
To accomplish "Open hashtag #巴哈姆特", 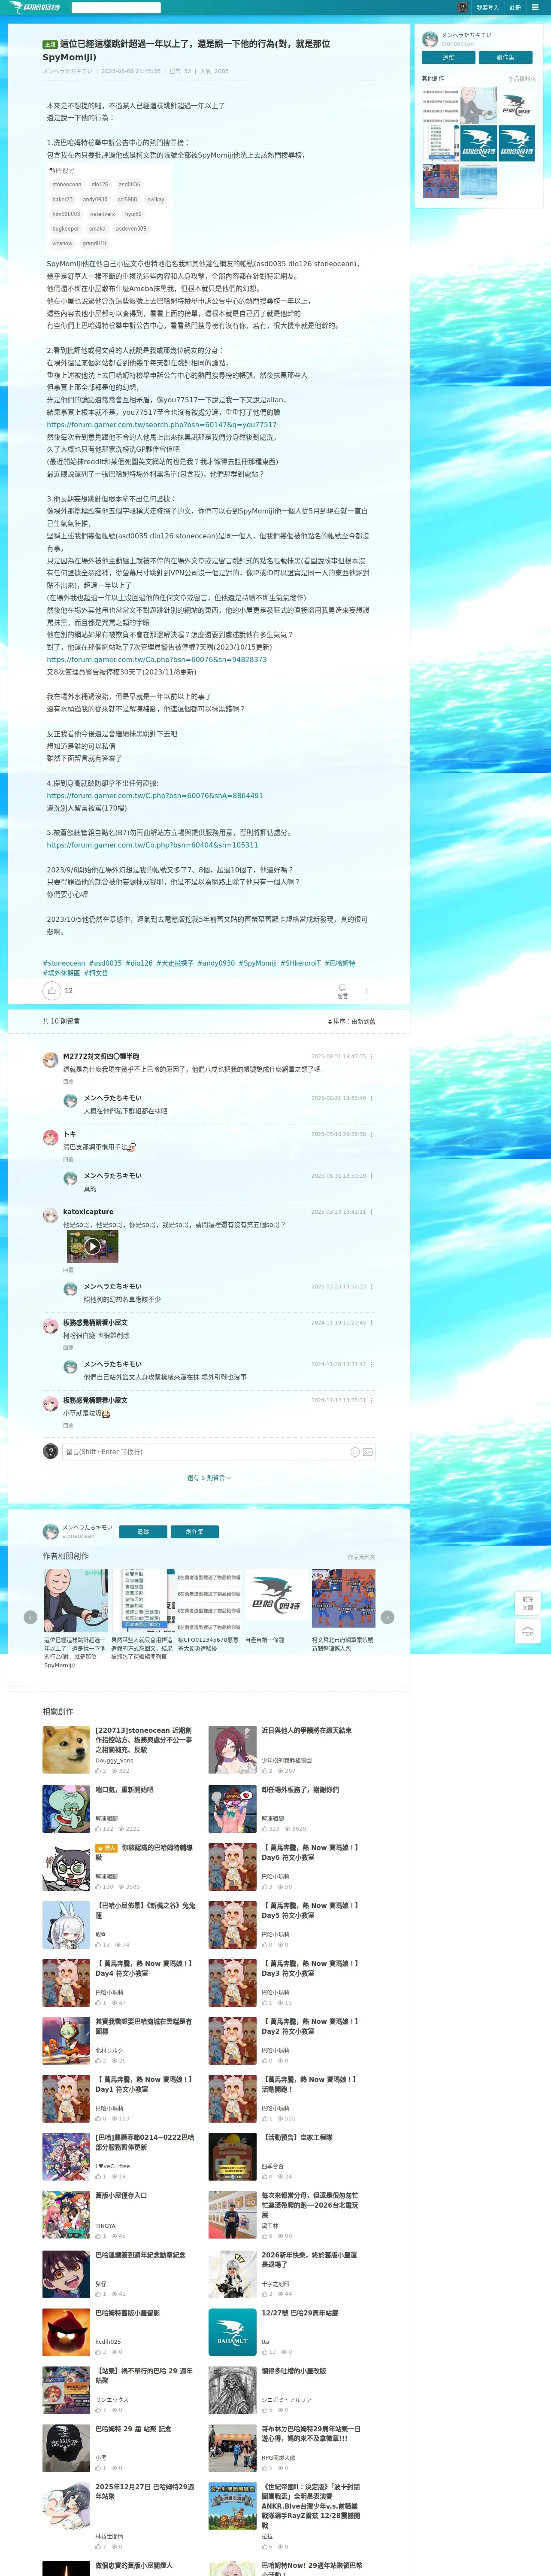I will (x=339, y=963).
